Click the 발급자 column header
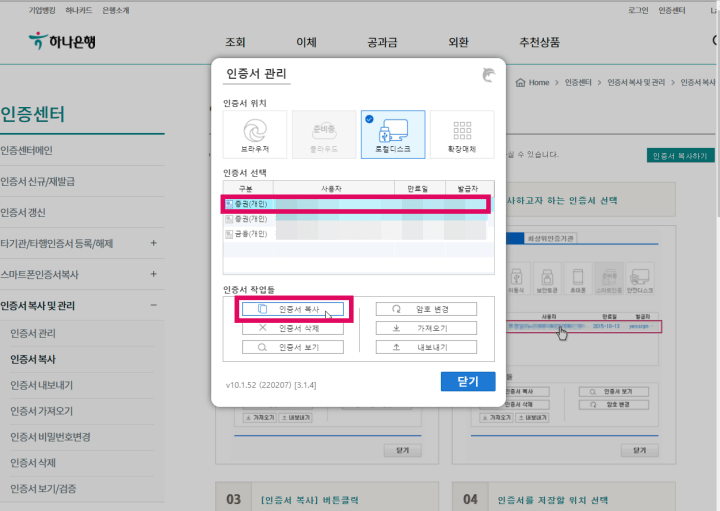Image resolution: width=720 pixels, height=511 pixels. pyautogui.click(x=469, y=188)
